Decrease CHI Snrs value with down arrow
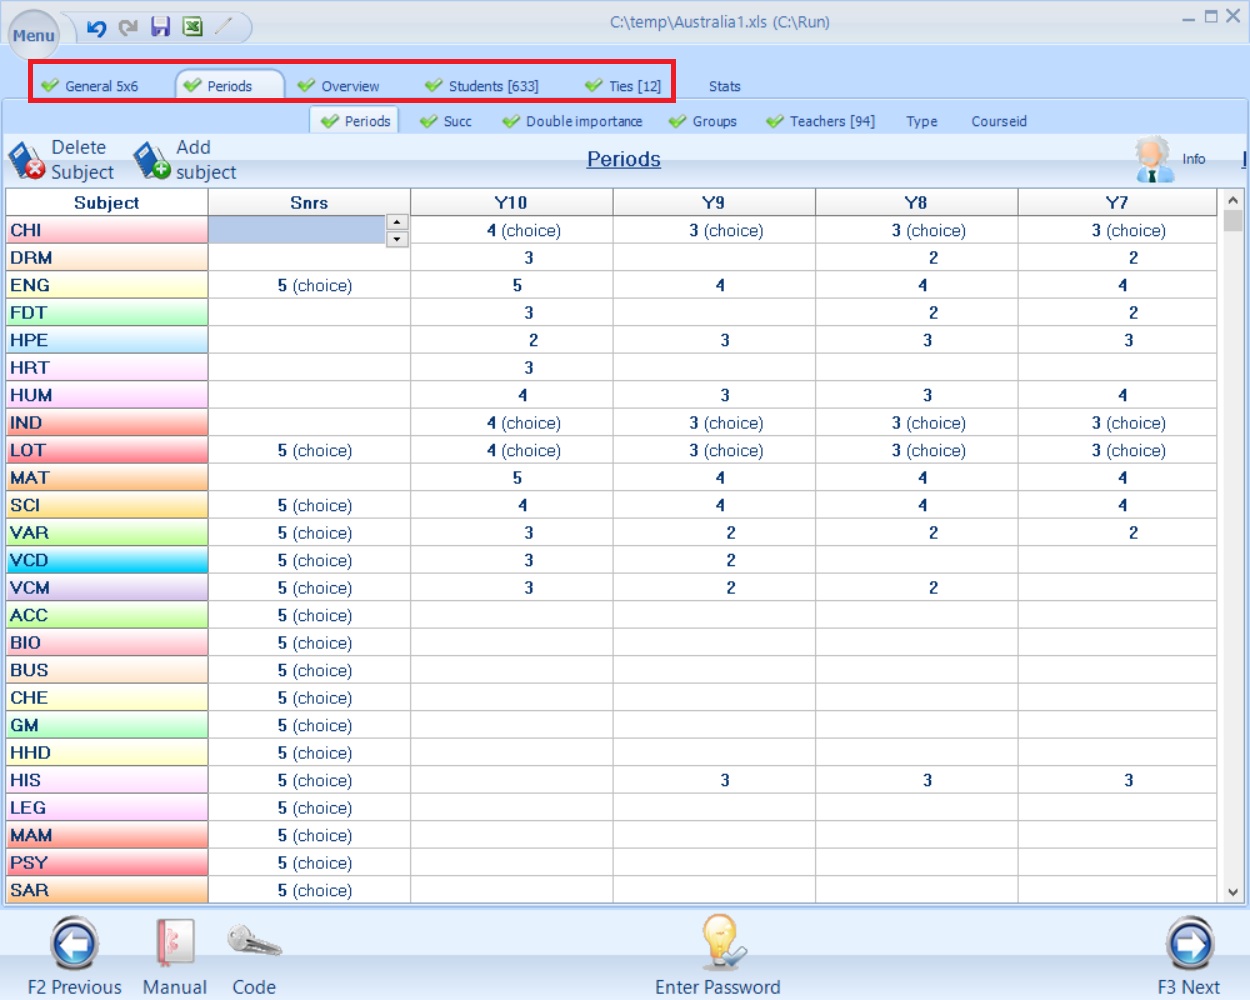Screen dimensions: 1250x1000 [x=397, y=239]
